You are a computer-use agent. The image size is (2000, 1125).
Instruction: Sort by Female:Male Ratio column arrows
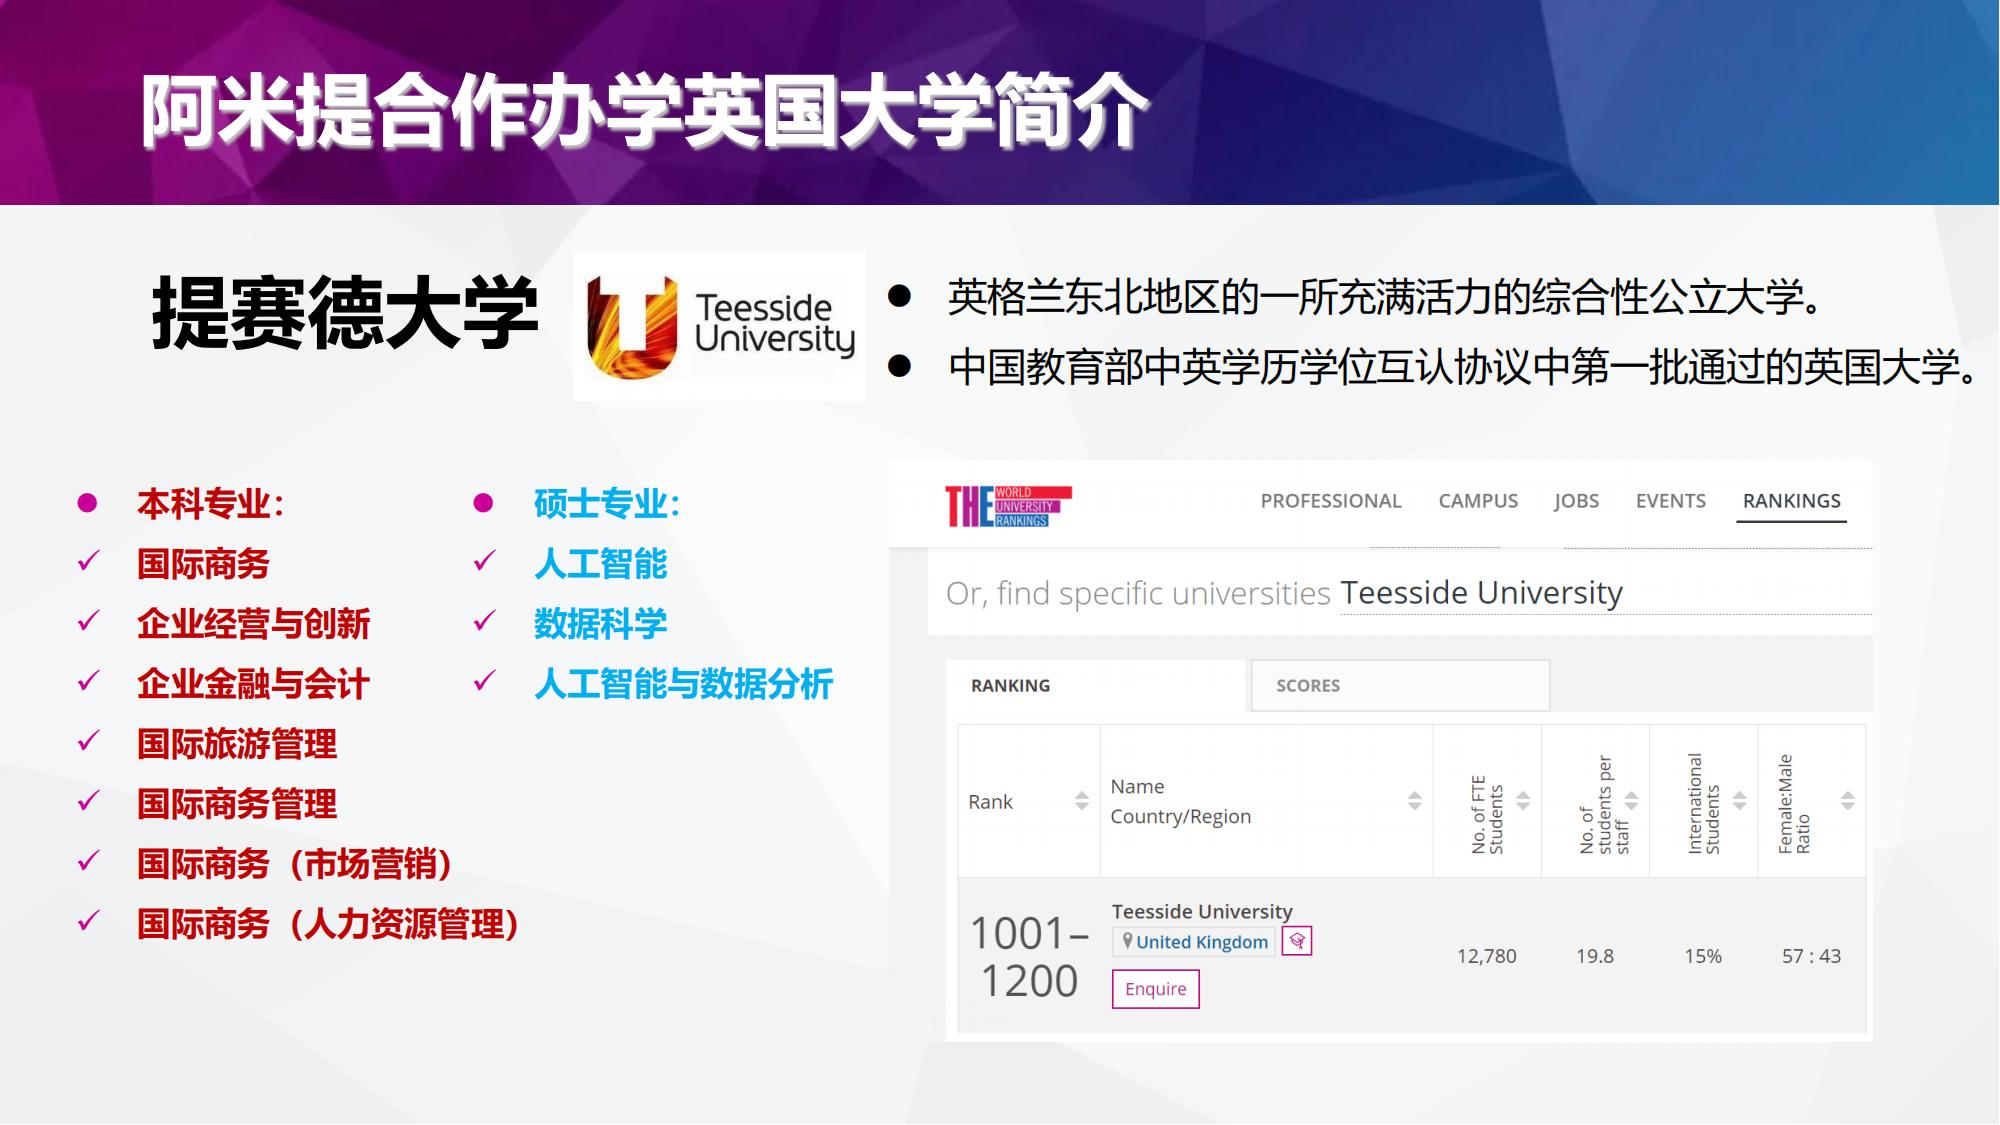(1847, 801)
